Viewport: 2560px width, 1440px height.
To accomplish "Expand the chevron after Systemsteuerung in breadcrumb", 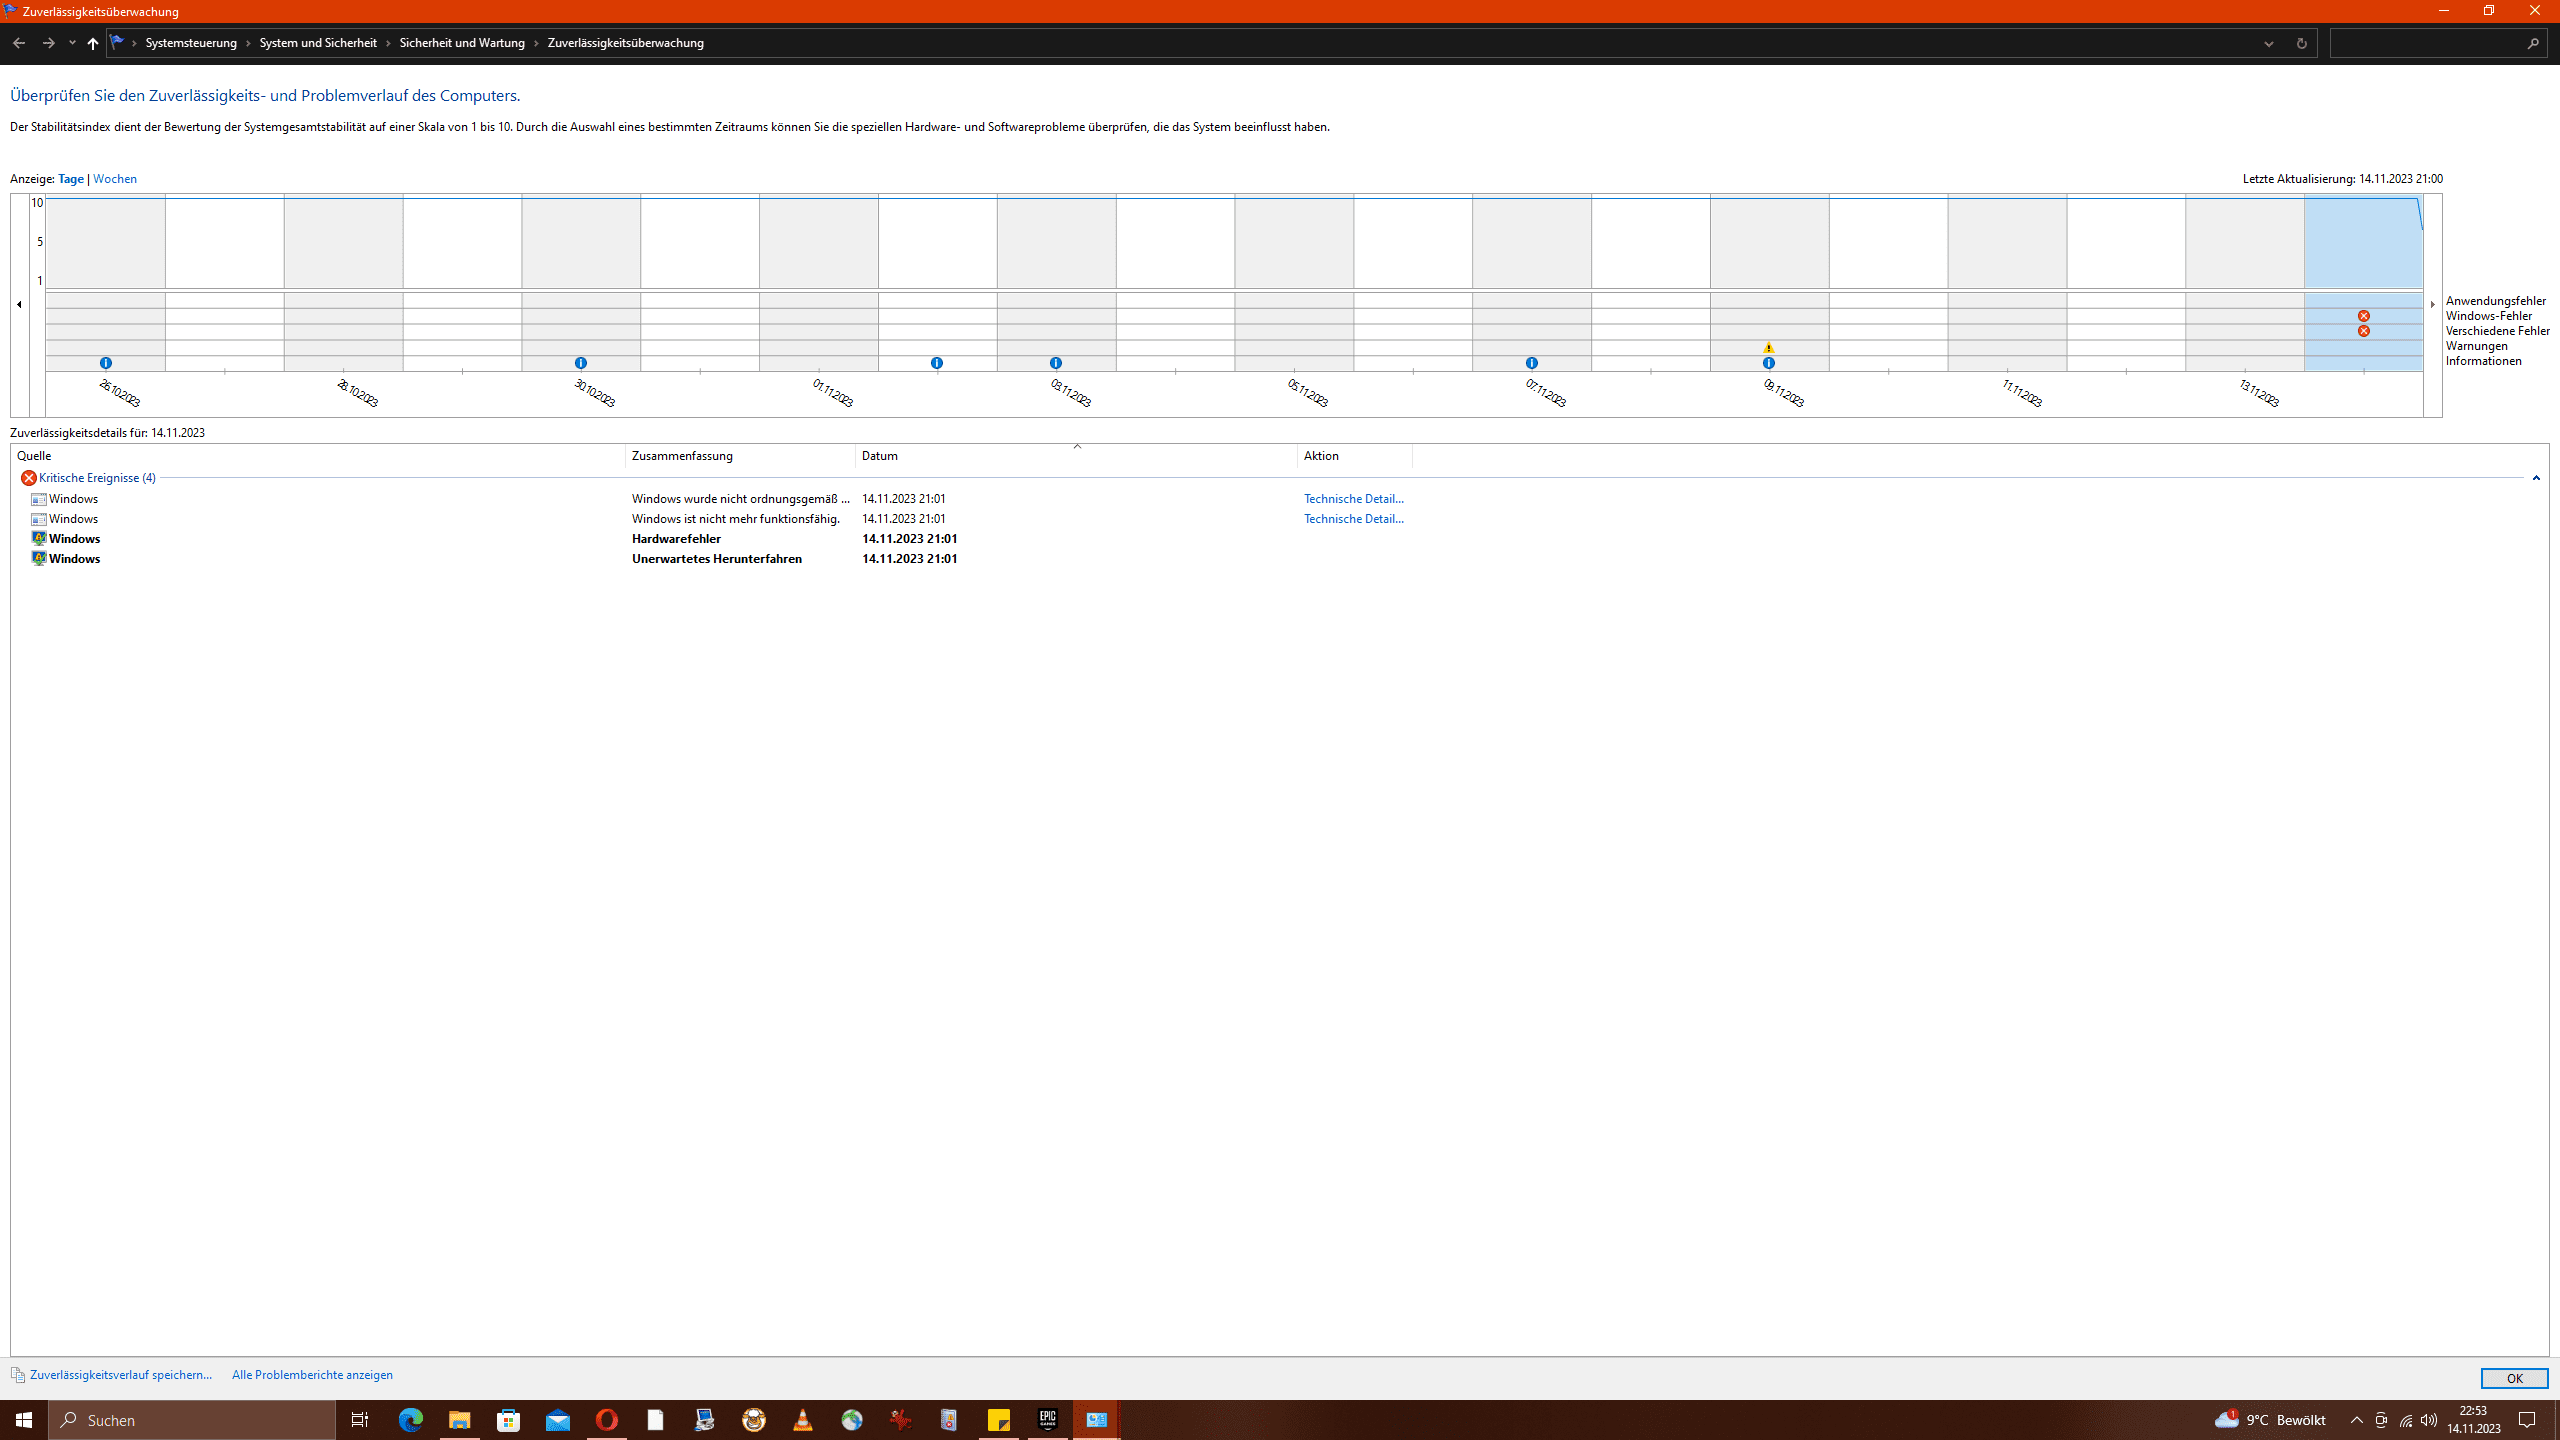I will [x=248, y=43].
